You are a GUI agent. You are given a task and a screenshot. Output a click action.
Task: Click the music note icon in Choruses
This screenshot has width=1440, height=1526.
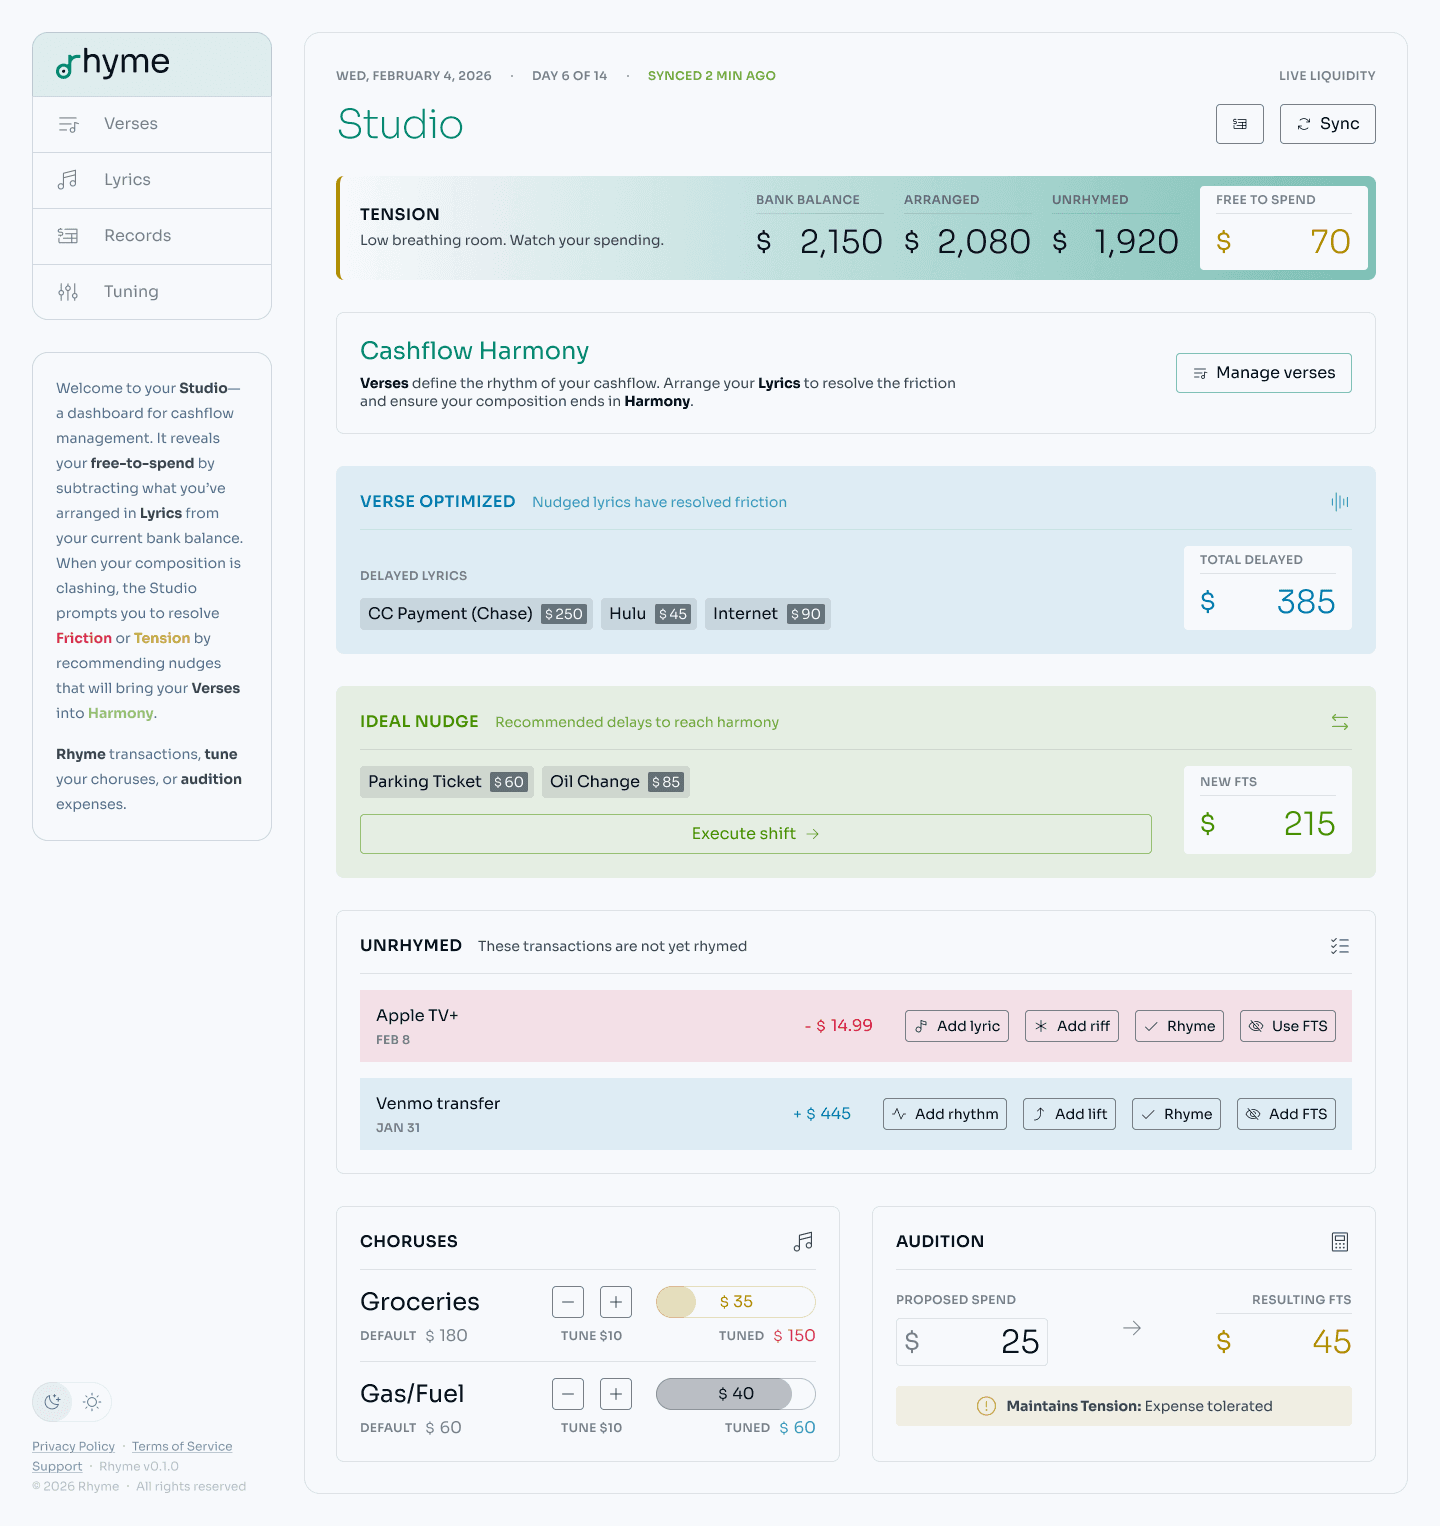[803, 1242]
